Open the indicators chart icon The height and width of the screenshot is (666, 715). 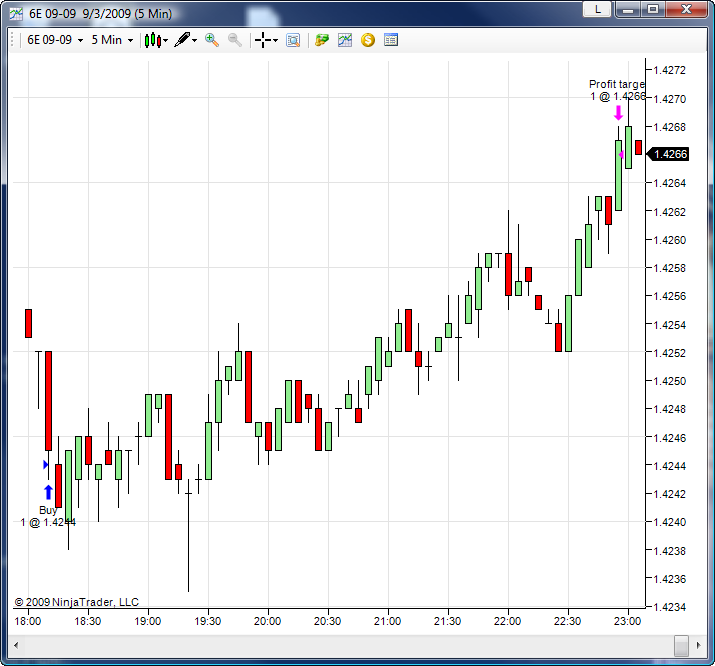pyautogui.click(x=345, y=40)
